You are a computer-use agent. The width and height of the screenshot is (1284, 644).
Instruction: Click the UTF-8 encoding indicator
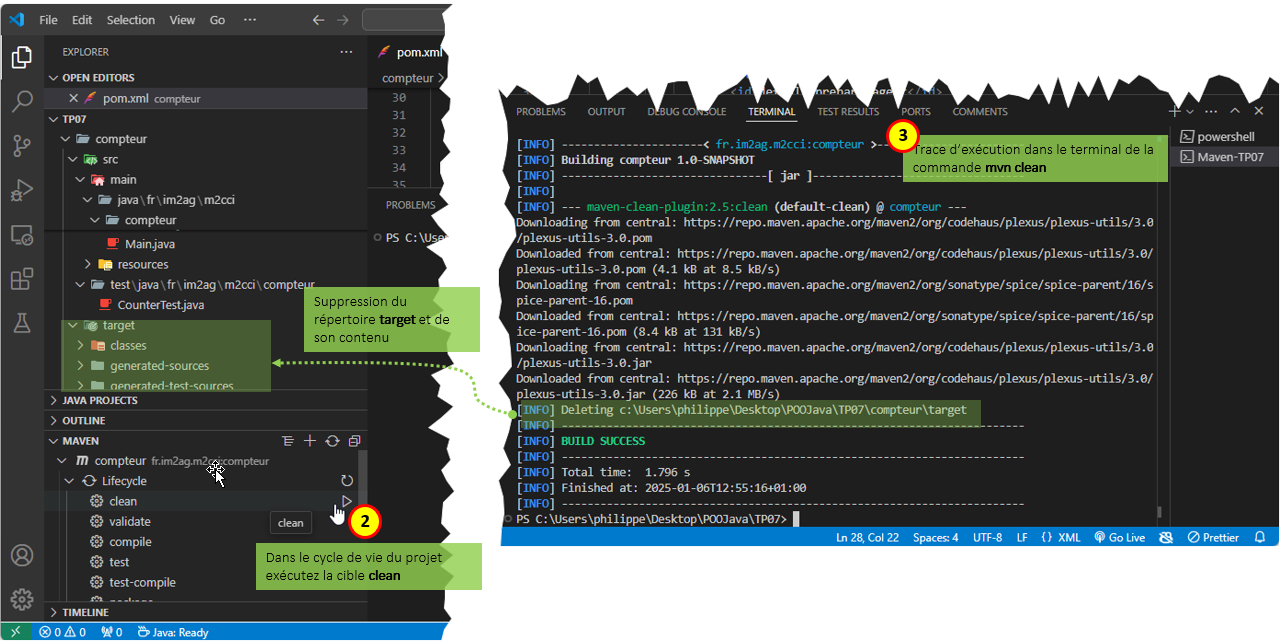(x=987, y=537)
